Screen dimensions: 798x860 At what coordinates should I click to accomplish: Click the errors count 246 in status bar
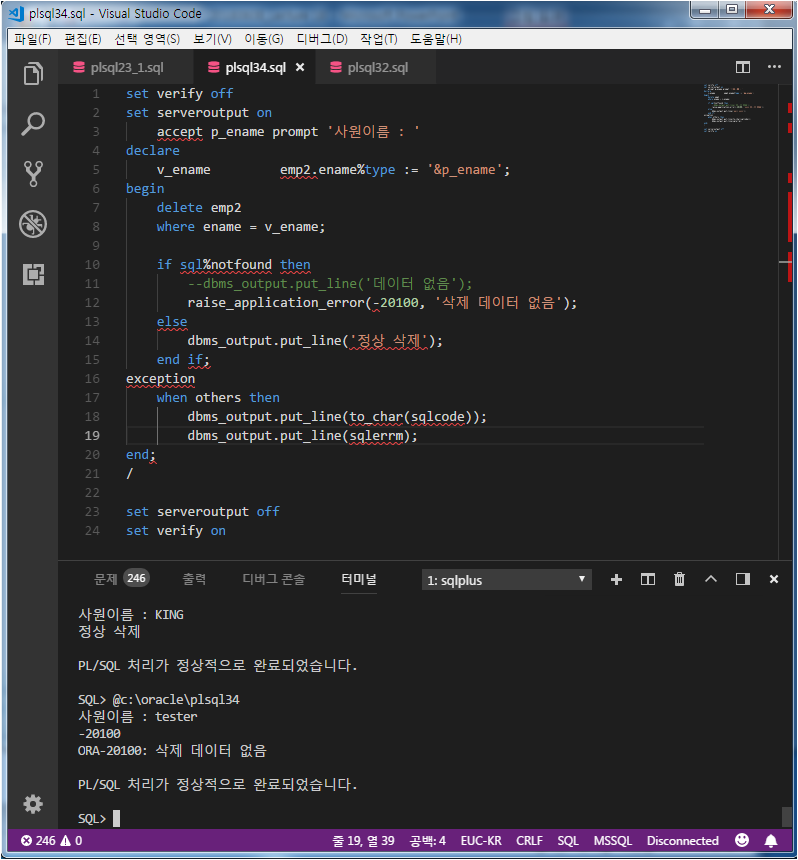coord(38,841)
